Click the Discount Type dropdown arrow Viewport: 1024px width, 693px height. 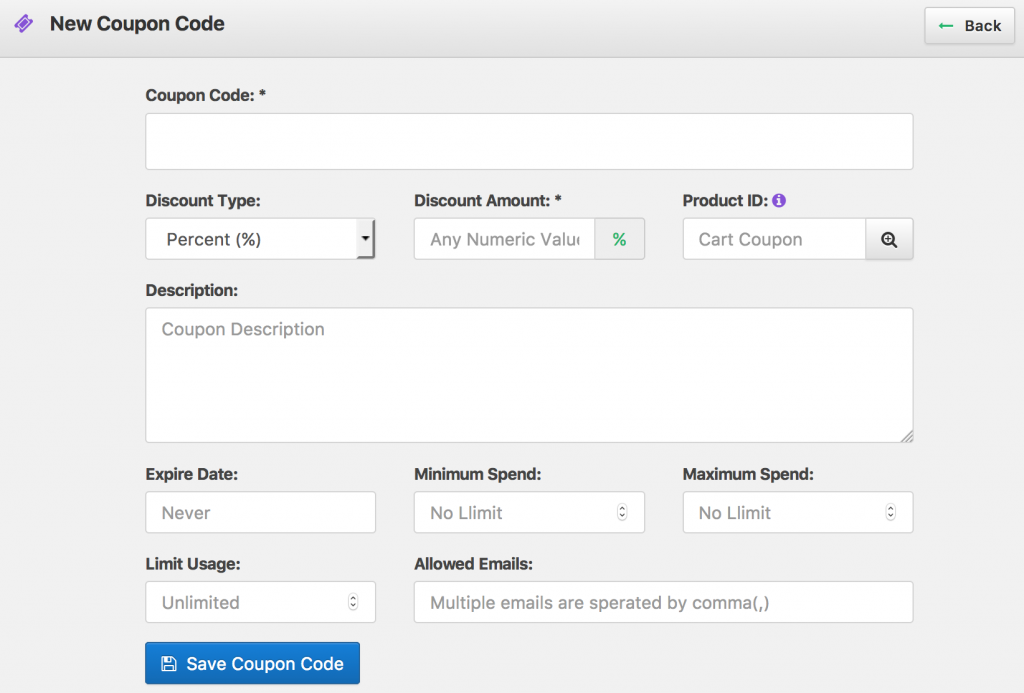(x=365, y=240)
